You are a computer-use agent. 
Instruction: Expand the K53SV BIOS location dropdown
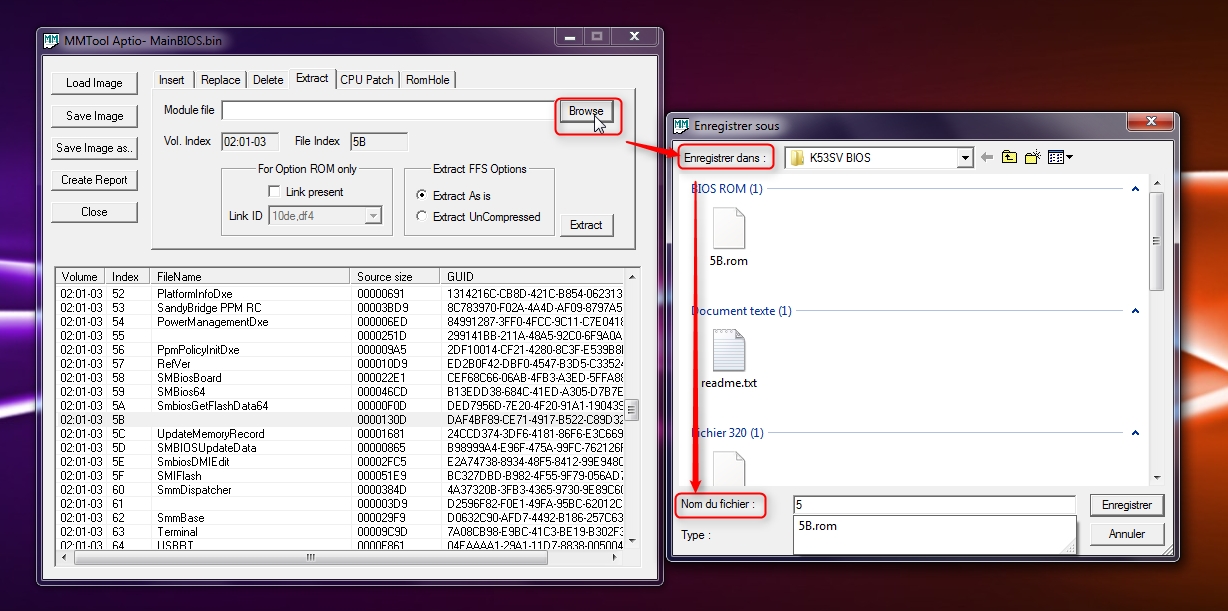tap(964, 158)
